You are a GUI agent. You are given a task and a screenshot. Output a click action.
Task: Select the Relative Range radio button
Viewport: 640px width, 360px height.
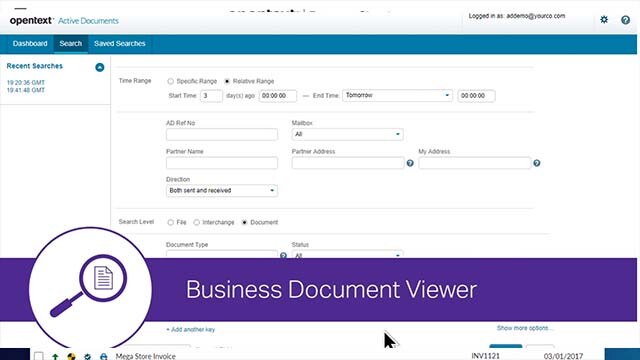point(227,81)
